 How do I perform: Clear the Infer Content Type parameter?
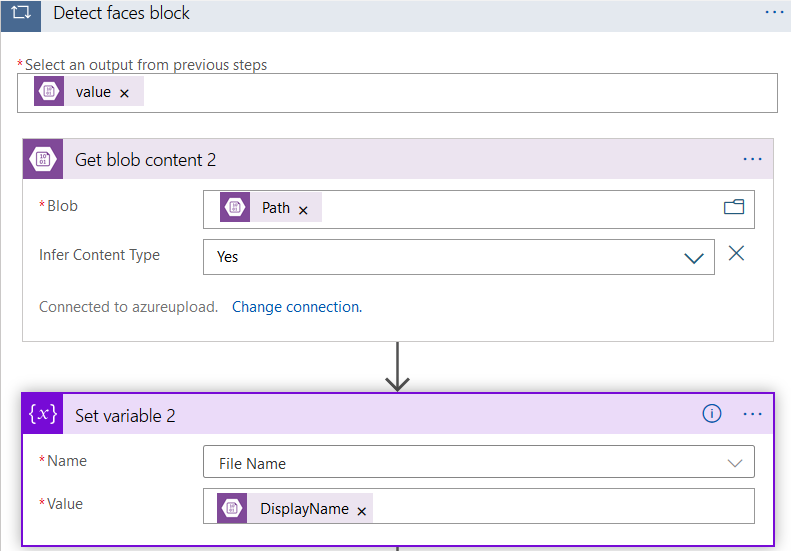[736, 253]
